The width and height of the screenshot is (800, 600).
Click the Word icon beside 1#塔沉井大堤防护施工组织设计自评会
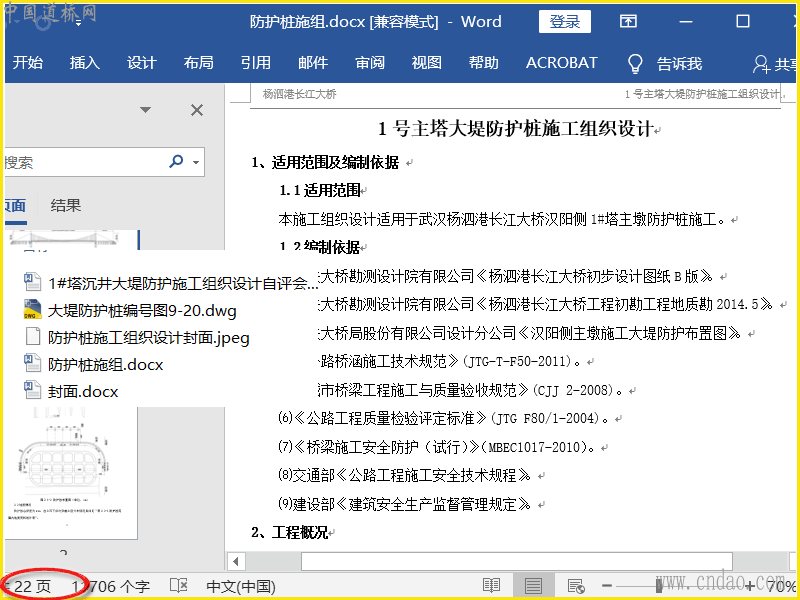click(33, 282)
